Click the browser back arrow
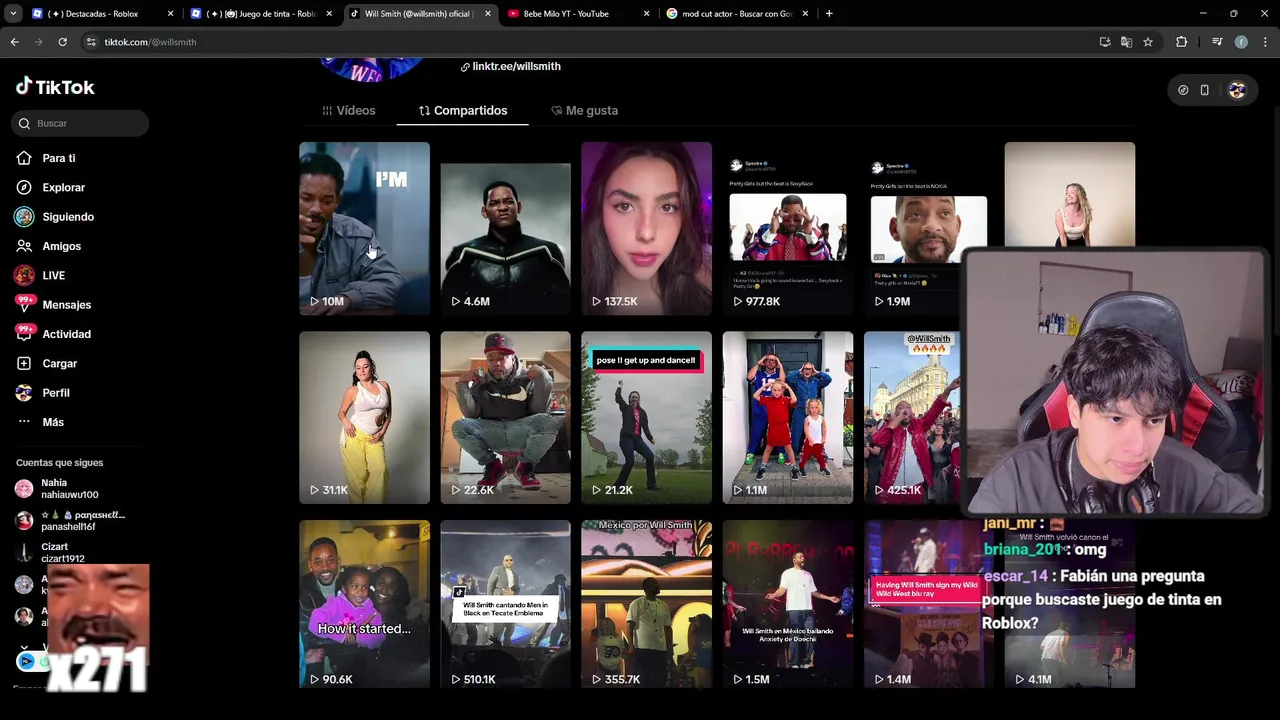This screenshot has width=1280, height=720. pos(14,42)
